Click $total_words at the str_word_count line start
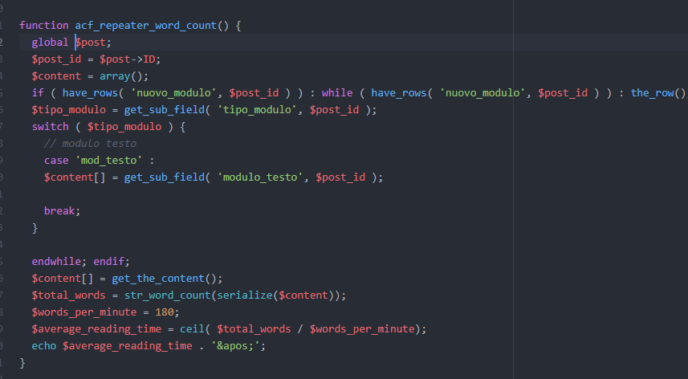 tap(68, 295)
